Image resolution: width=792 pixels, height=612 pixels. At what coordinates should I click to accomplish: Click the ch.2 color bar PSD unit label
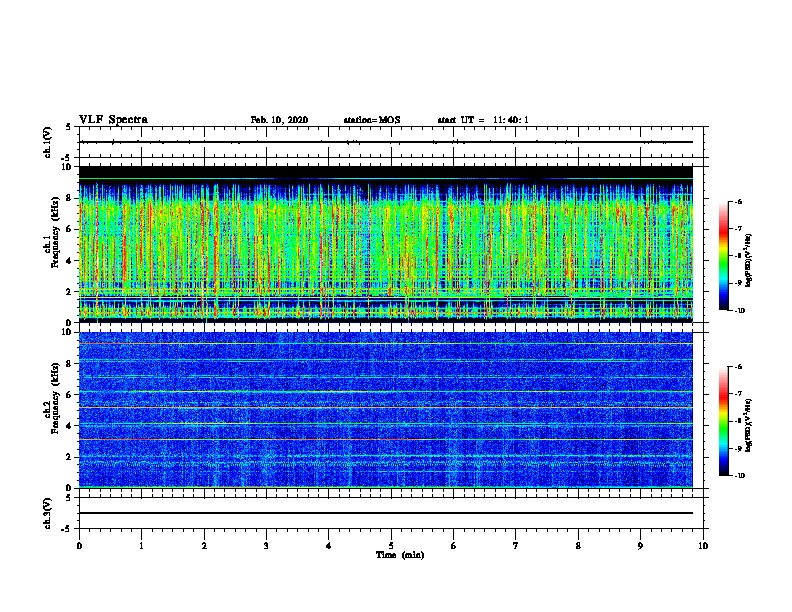click(x=748, y=426)
